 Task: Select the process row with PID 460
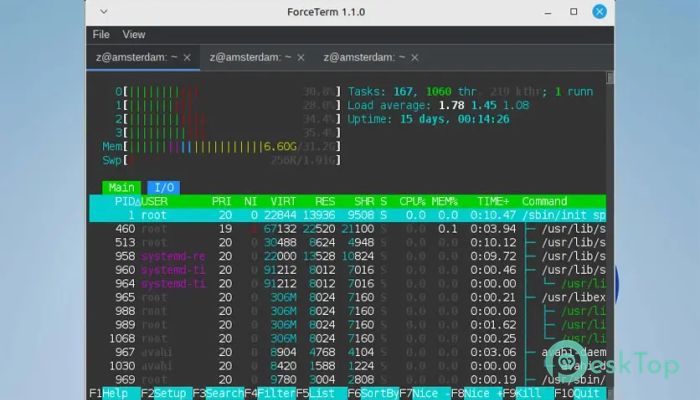347,229
